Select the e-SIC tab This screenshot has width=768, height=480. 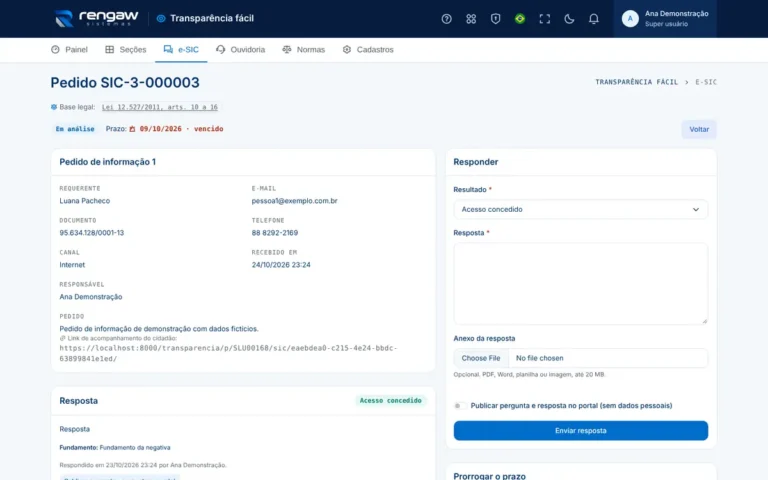[x=181, y=49]
